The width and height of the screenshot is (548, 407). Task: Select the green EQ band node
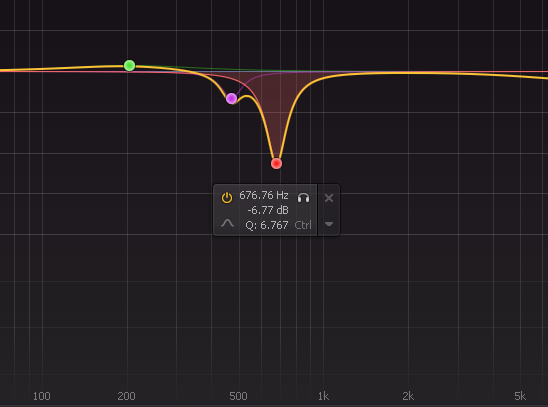click(130, 65)
